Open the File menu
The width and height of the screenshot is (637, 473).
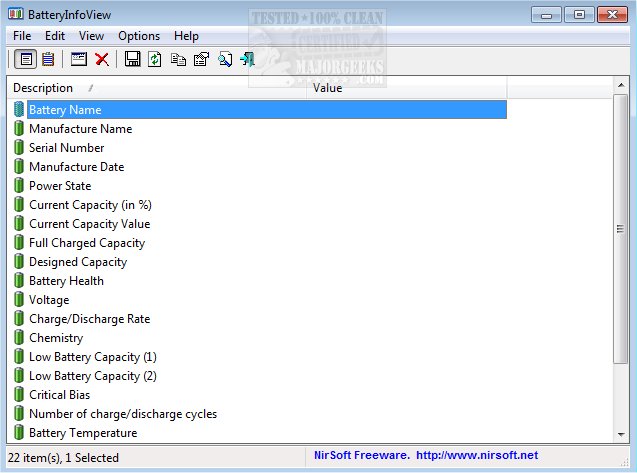[x=22, y=36]
